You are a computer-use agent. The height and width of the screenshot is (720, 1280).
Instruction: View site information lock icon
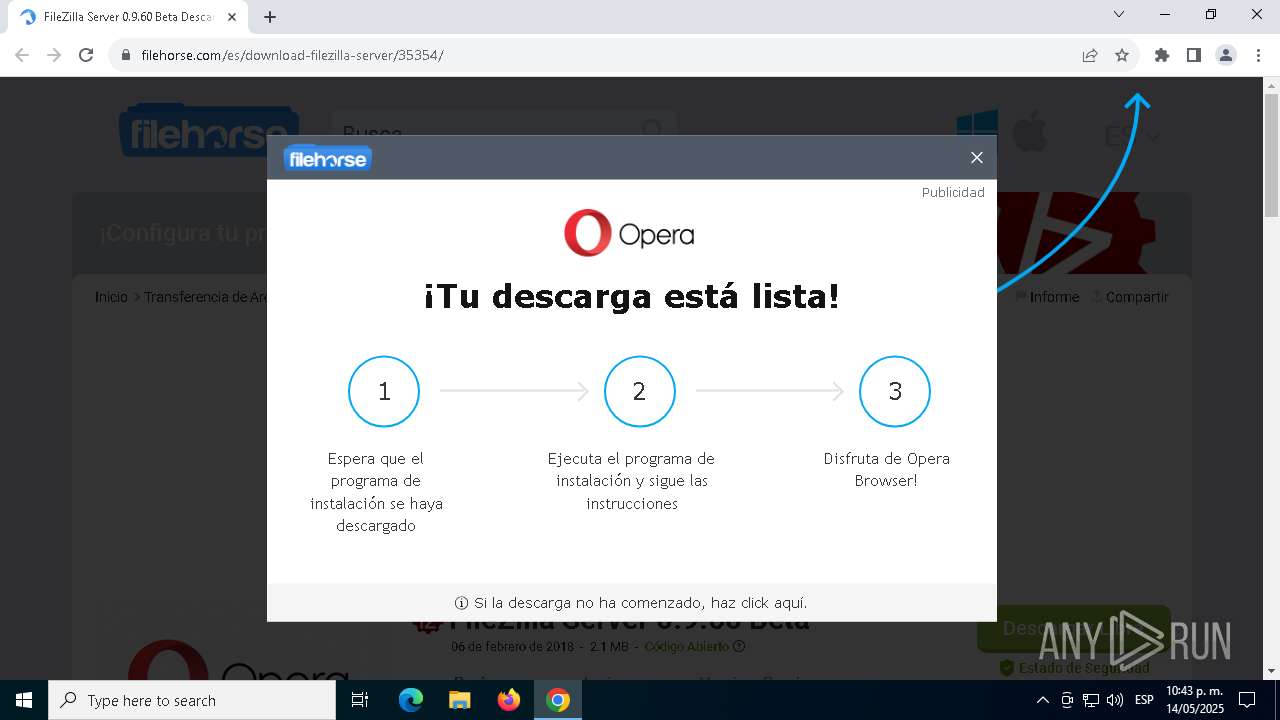coord(126,55)
